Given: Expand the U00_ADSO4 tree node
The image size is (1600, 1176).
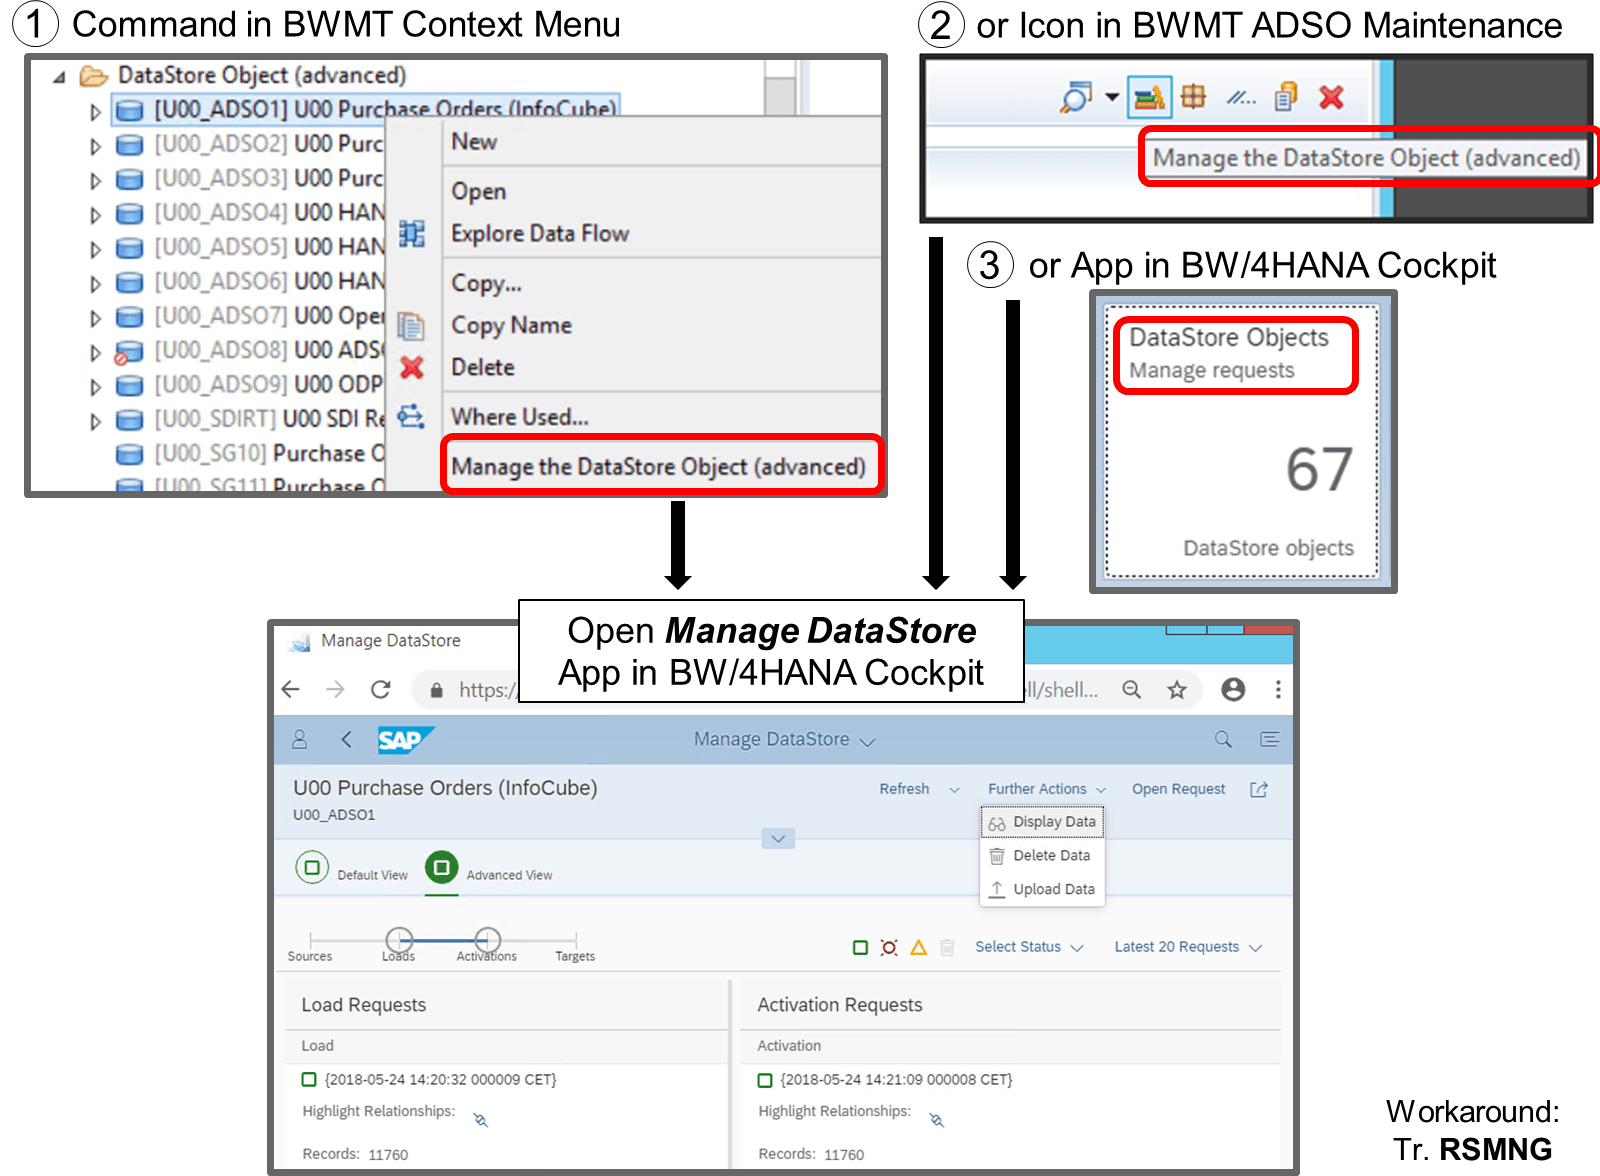Looking at the screenshot, I should click(95, 214).
